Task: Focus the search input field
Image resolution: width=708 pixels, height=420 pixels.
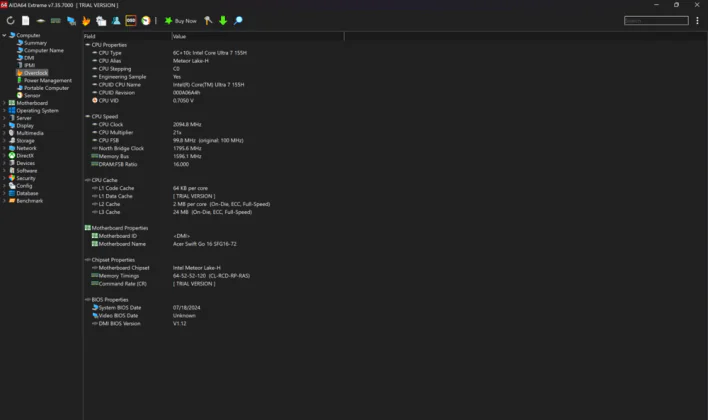Action: [656, 21]
